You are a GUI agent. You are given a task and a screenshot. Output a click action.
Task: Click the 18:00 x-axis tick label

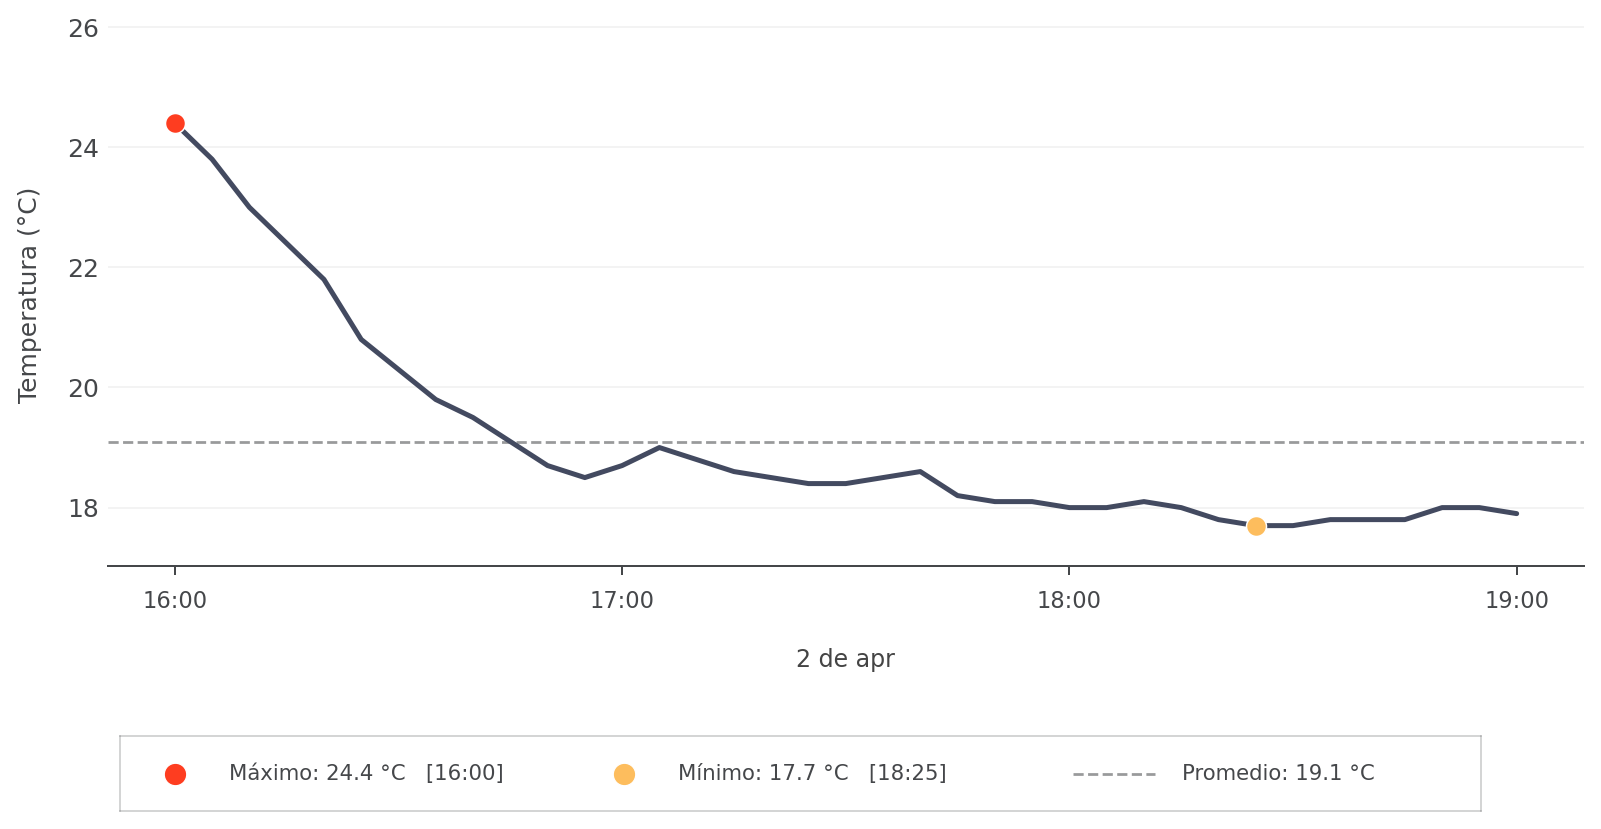click(x=1069, y=601)
